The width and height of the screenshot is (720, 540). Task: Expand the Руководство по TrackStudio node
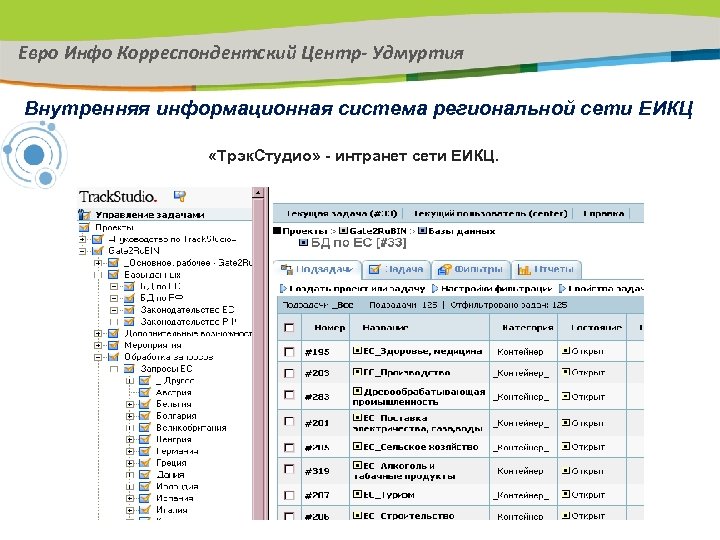point(82,239)
